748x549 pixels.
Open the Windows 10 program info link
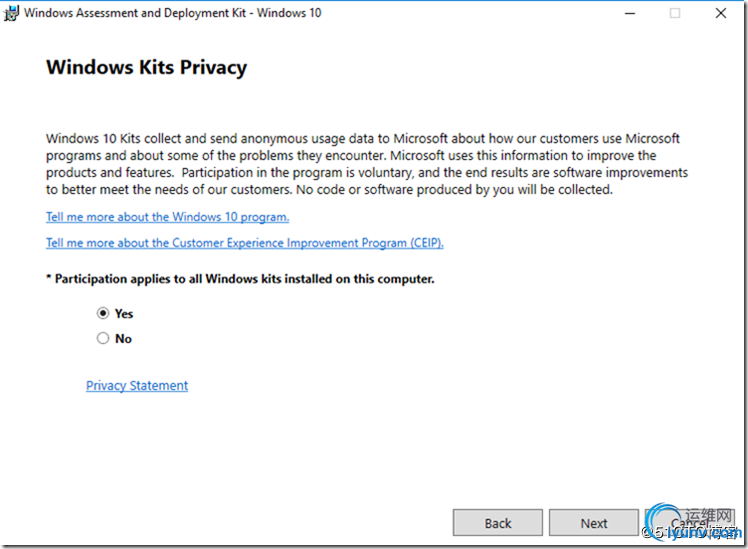point(167,217)
